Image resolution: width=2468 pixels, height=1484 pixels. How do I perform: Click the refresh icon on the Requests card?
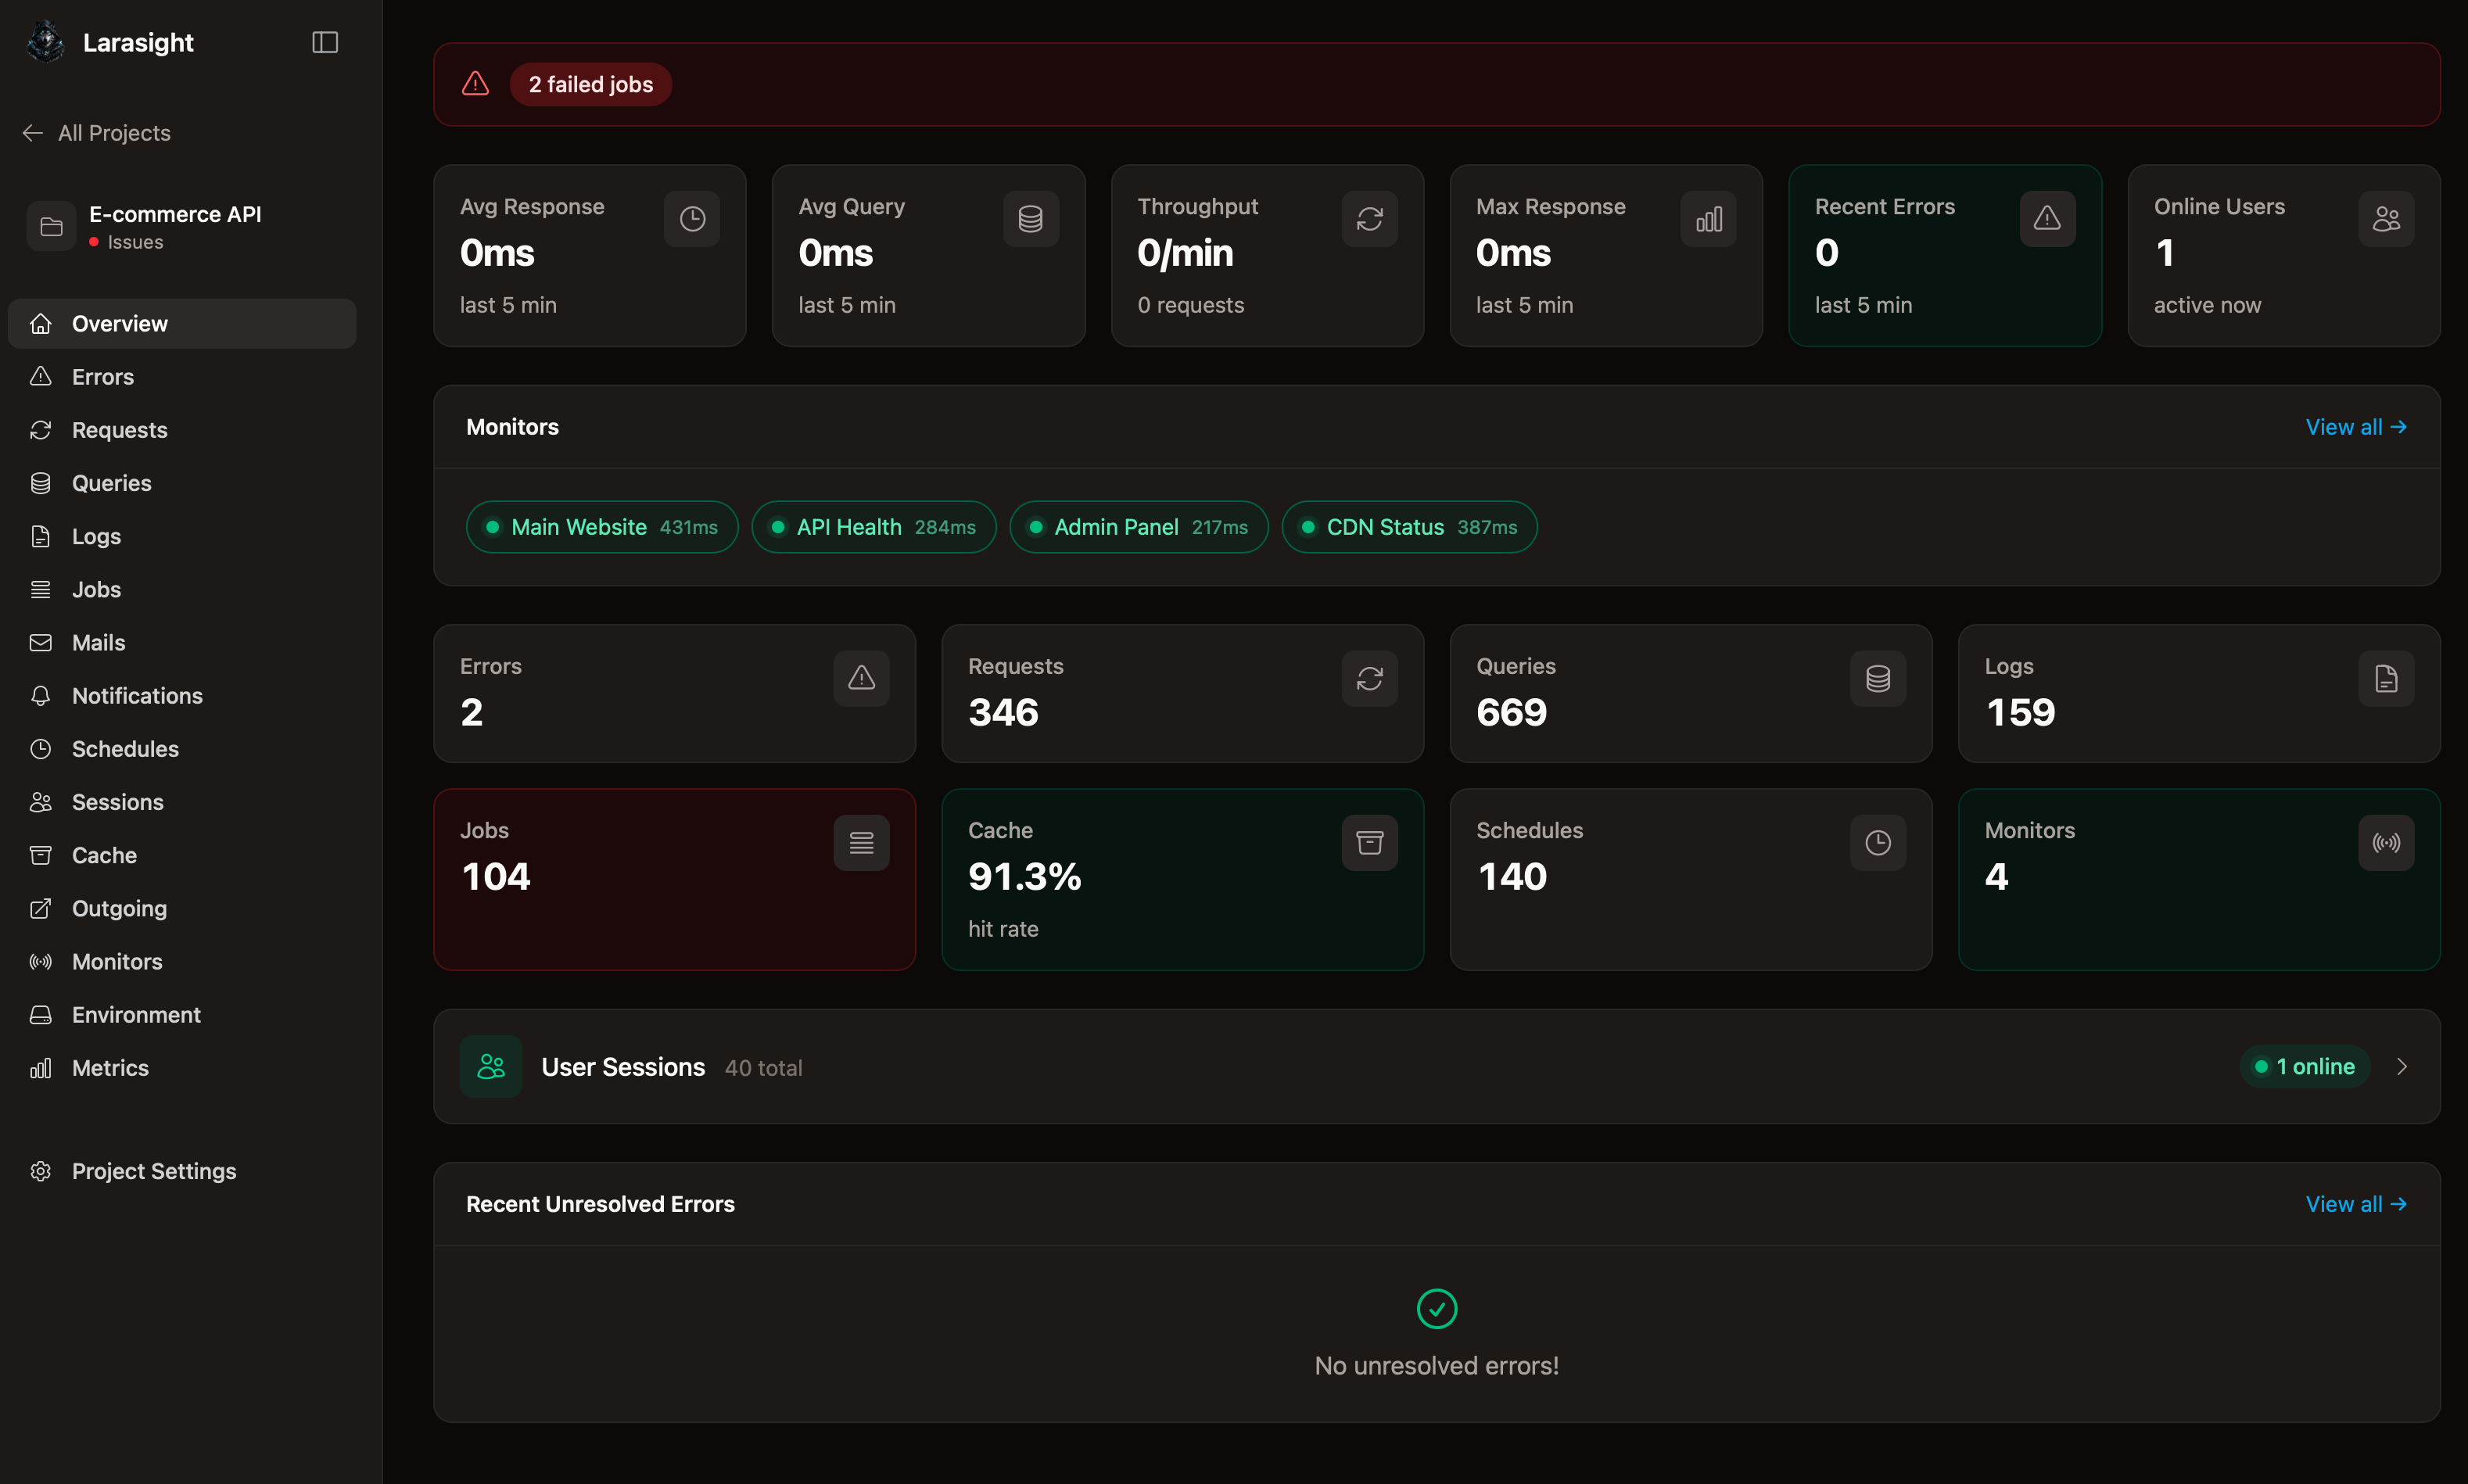(x=1369, y=678)
